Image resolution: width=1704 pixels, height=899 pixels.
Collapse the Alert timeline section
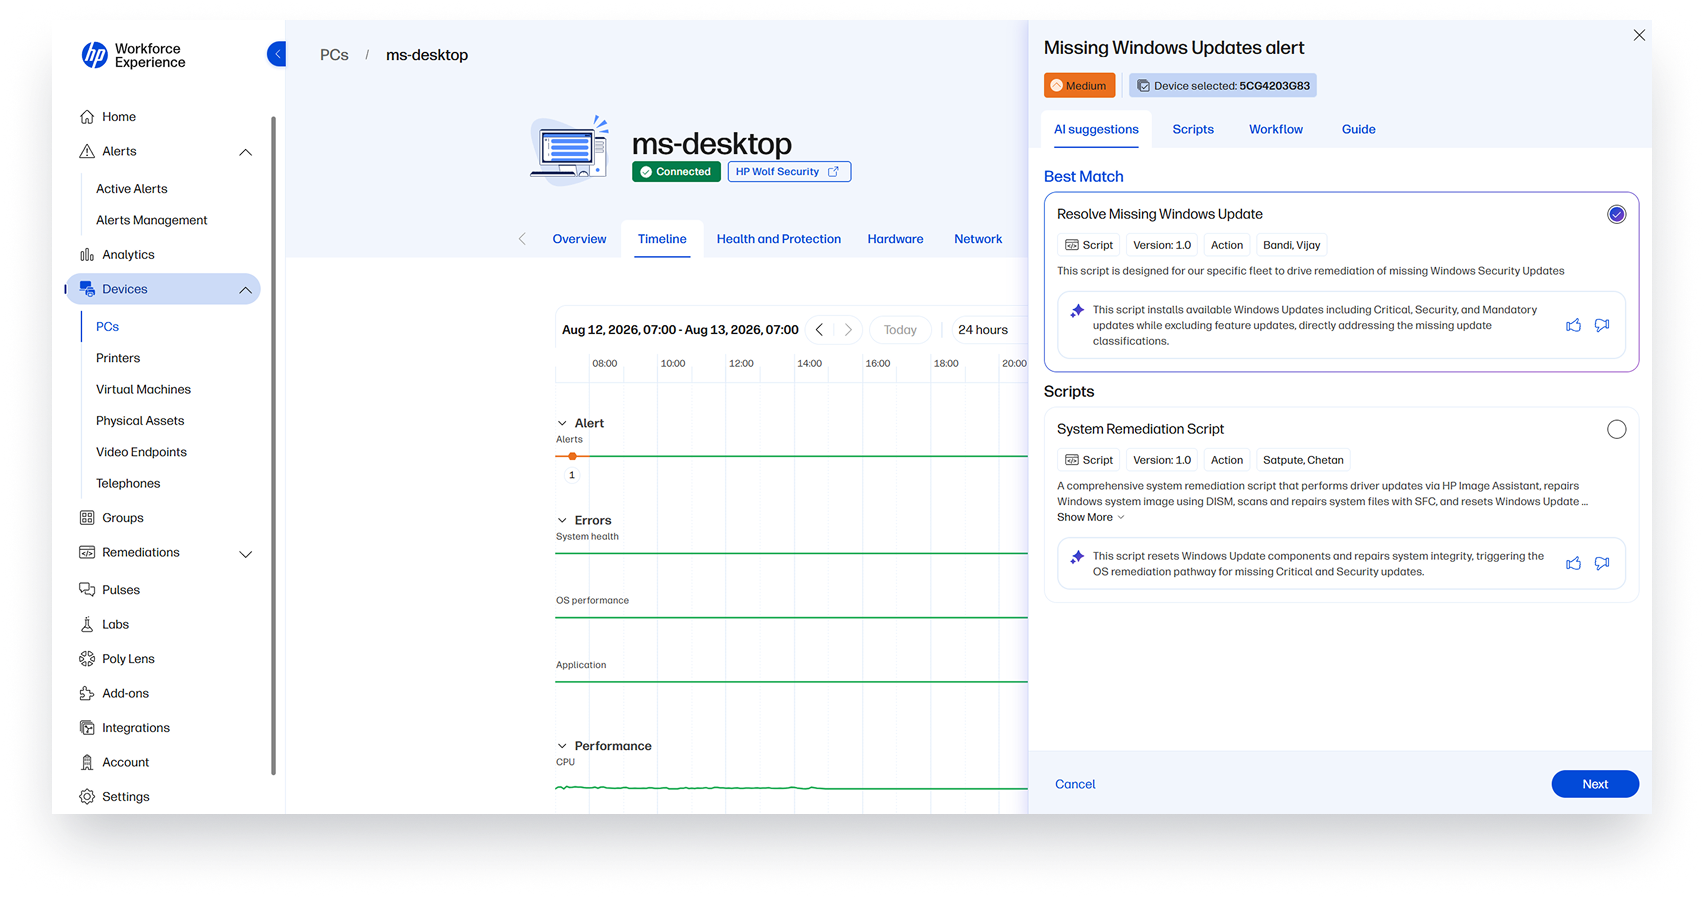coord(562,424)
